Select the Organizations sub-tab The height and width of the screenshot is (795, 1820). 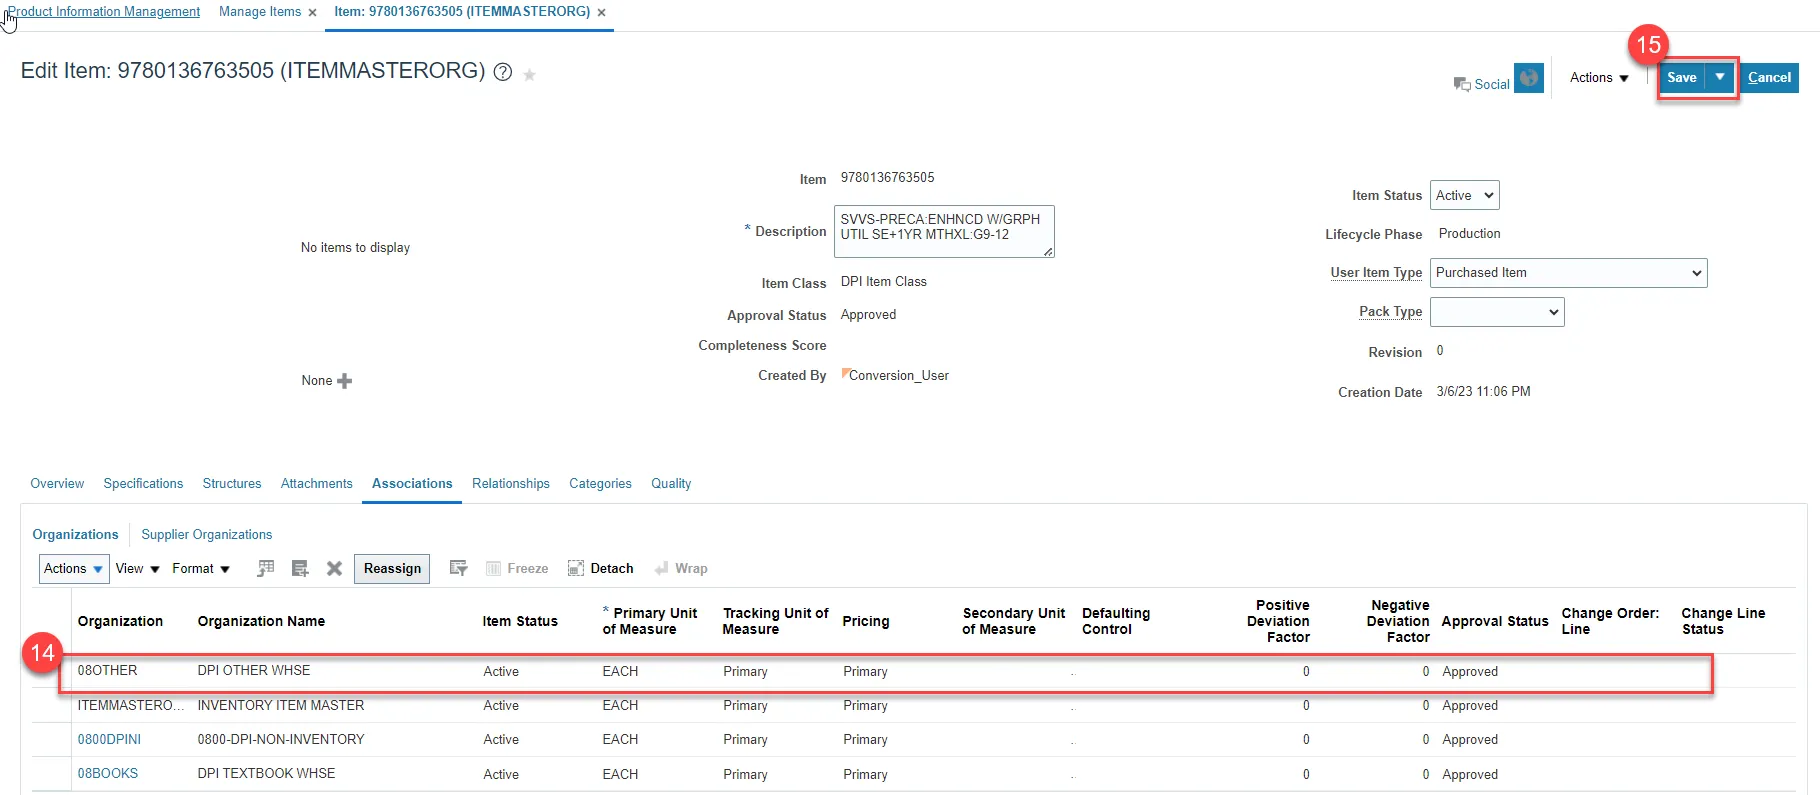[75, 535]
